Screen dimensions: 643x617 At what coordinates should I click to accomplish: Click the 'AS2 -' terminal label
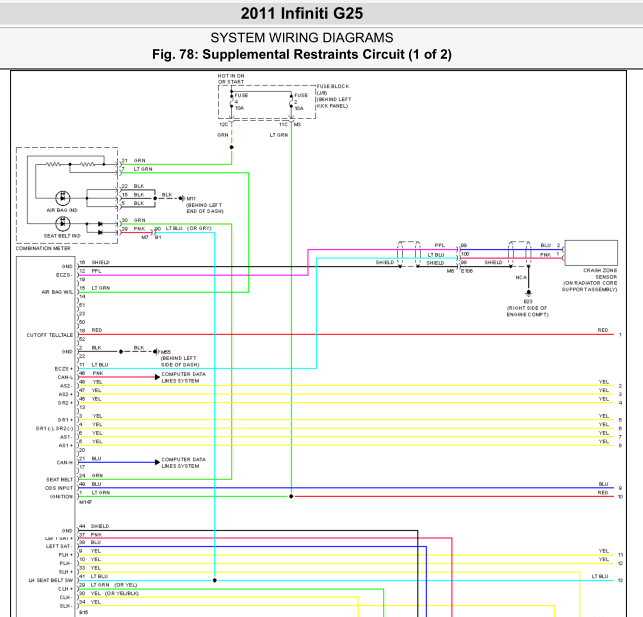tap(66, 386)
